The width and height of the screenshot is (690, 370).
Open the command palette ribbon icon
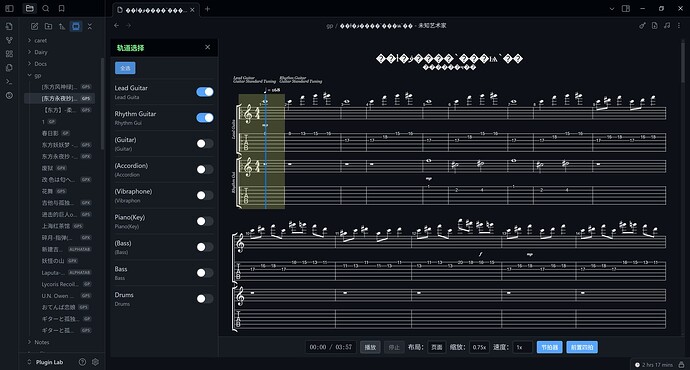tap(9, 81)
